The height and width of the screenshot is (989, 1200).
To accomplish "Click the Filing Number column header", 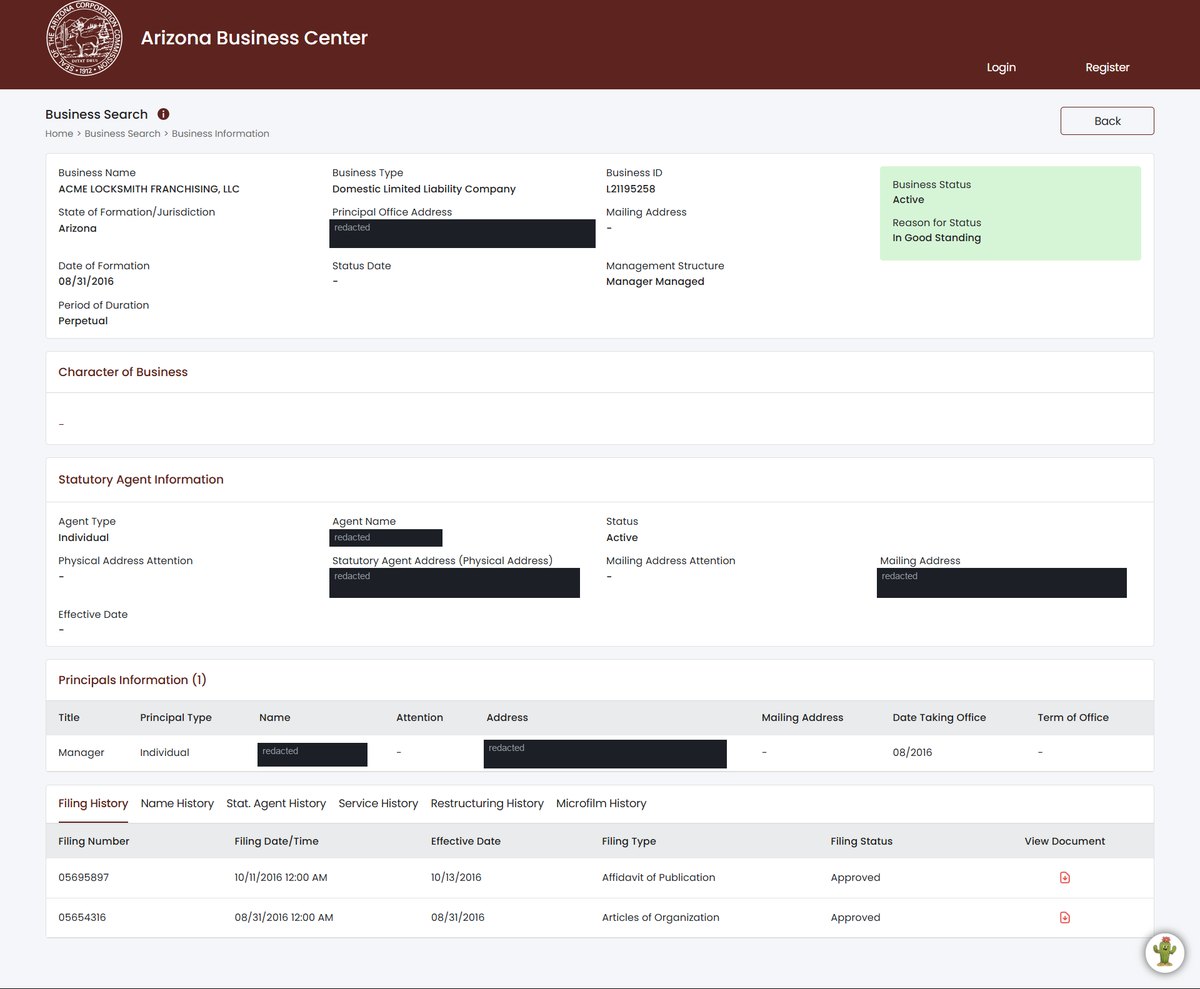I will (94, 841).
